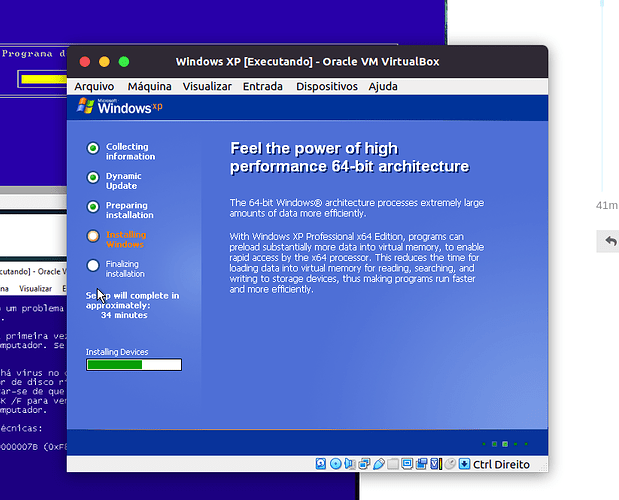Click the Installing Devices green progress bar
This screenshot has height=500, width=619.
pyautogui.click(x=134, y=365)
